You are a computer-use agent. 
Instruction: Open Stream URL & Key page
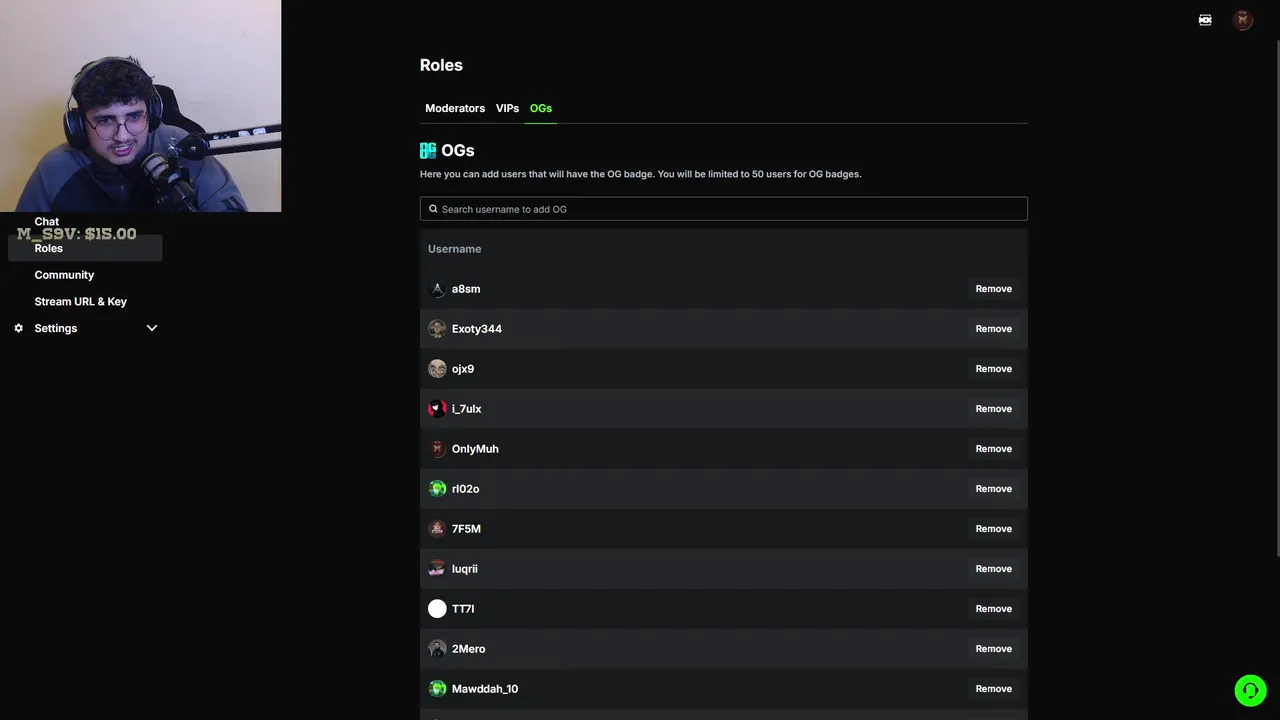81,302
